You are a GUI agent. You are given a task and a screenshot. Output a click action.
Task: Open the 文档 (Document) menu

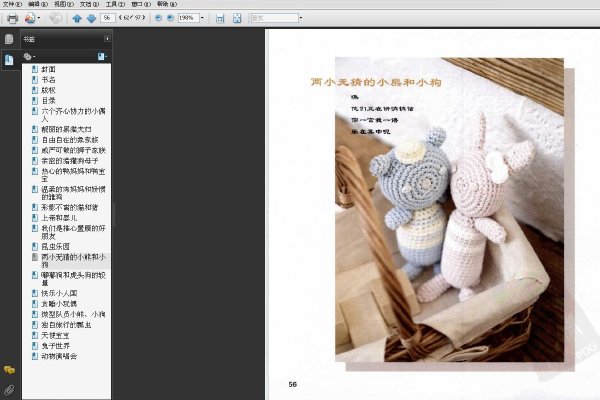tap(89, 4)
